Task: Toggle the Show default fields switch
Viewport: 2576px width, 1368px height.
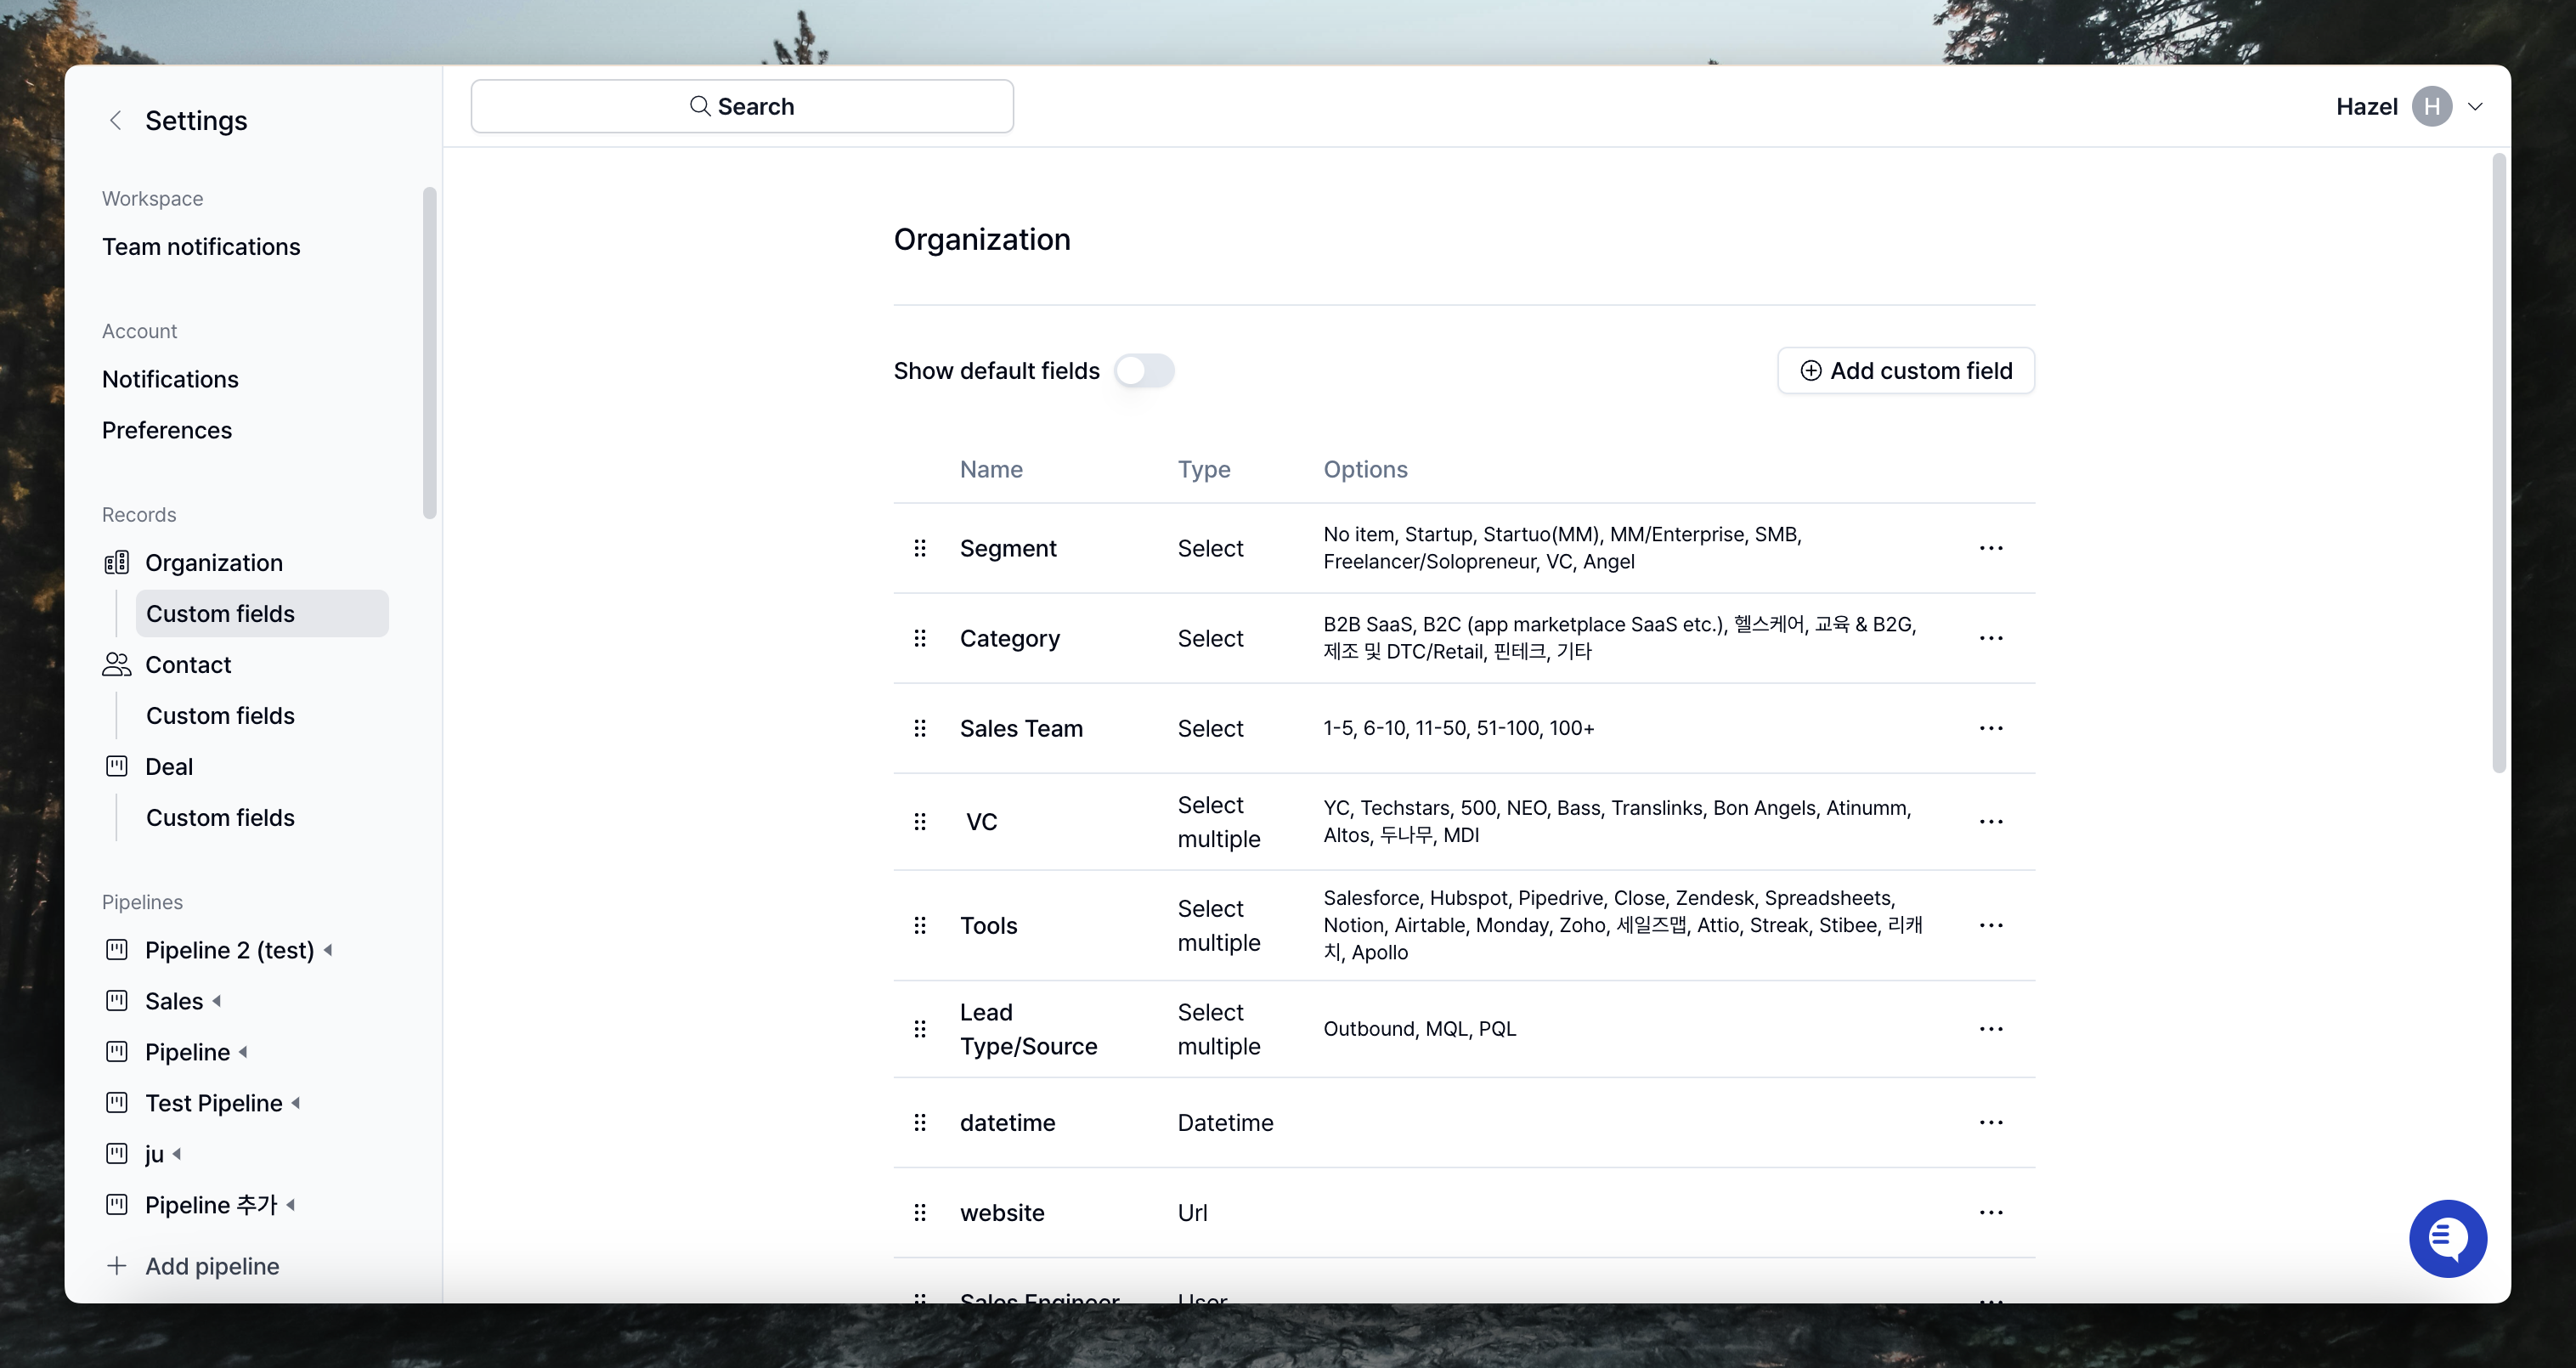Action: (1144, 371)
